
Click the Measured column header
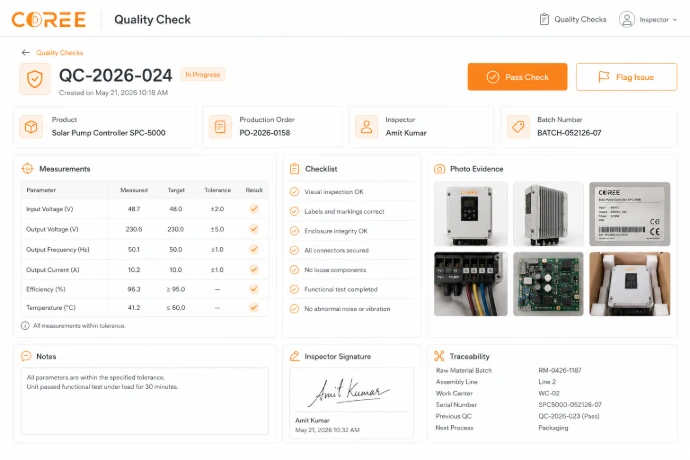[134, 190]
